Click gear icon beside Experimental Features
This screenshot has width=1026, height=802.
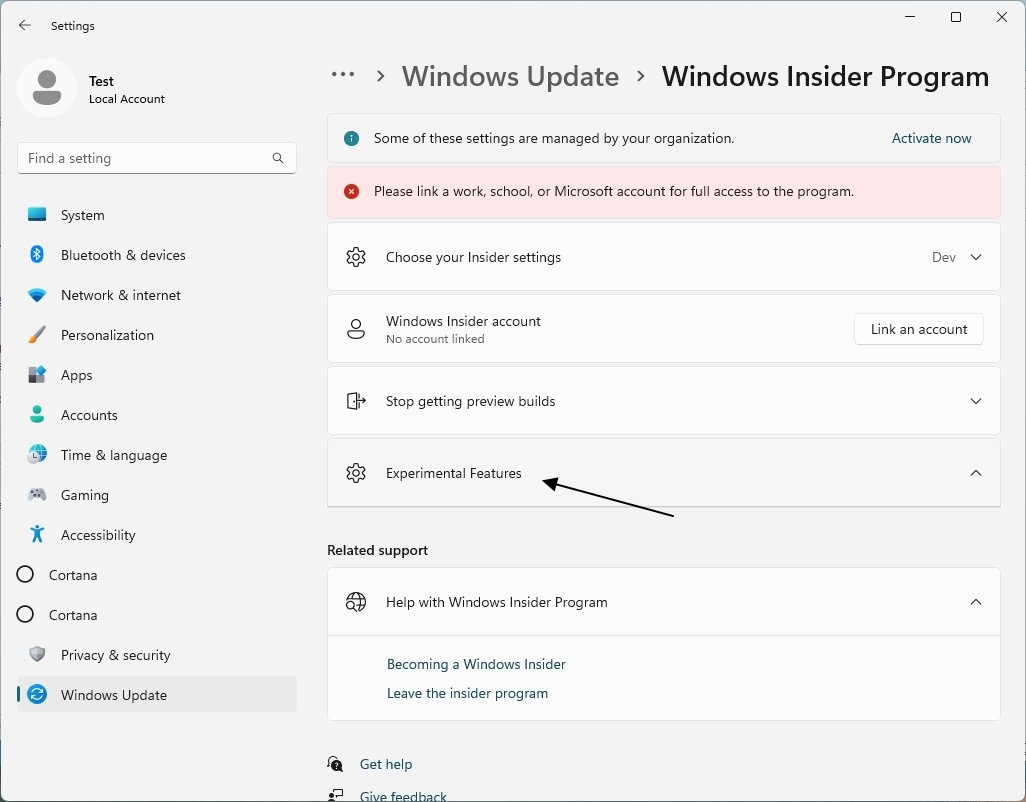pos(356,473)
